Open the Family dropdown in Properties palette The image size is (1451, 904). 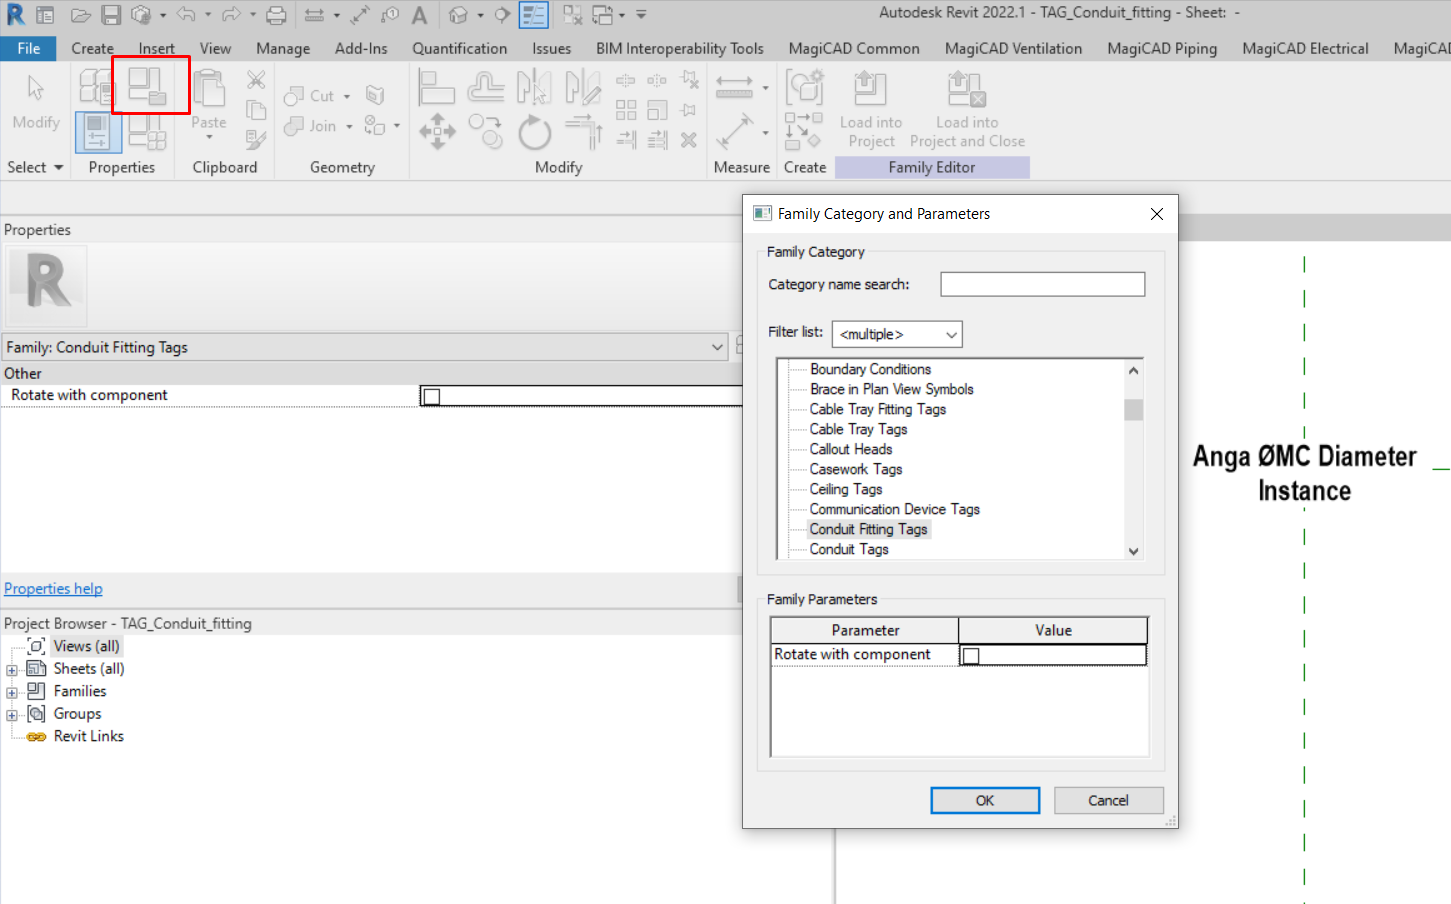coord(717,345)
